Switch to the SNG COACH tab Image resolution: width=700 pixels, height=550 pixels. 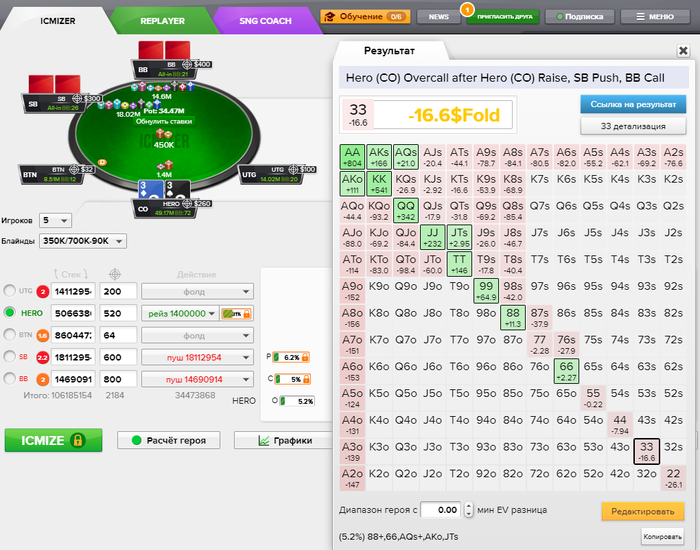click(265, 21)
